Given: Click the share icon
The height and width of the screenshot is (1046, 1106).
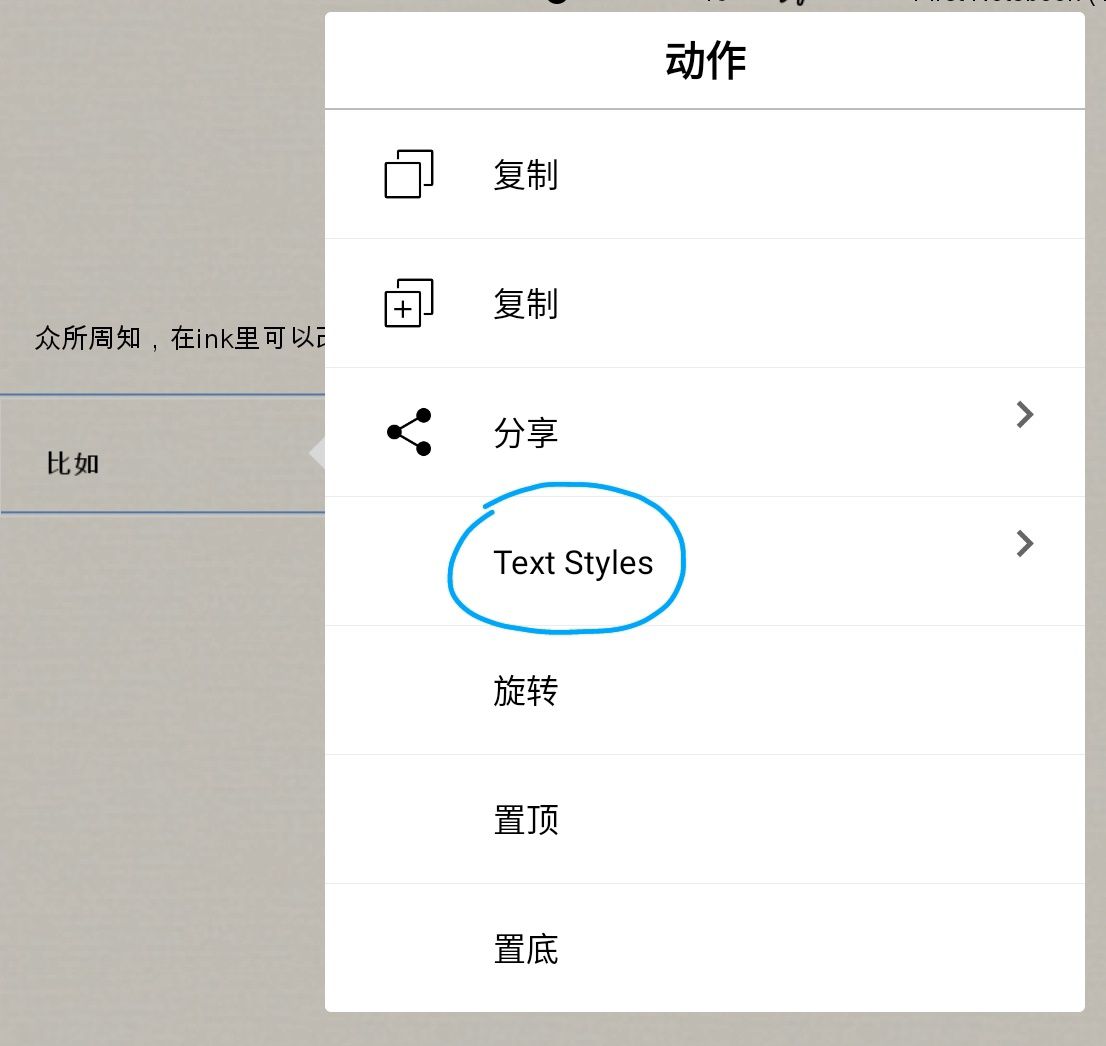Looking at the screenshot, I should [x=409, y=432].
